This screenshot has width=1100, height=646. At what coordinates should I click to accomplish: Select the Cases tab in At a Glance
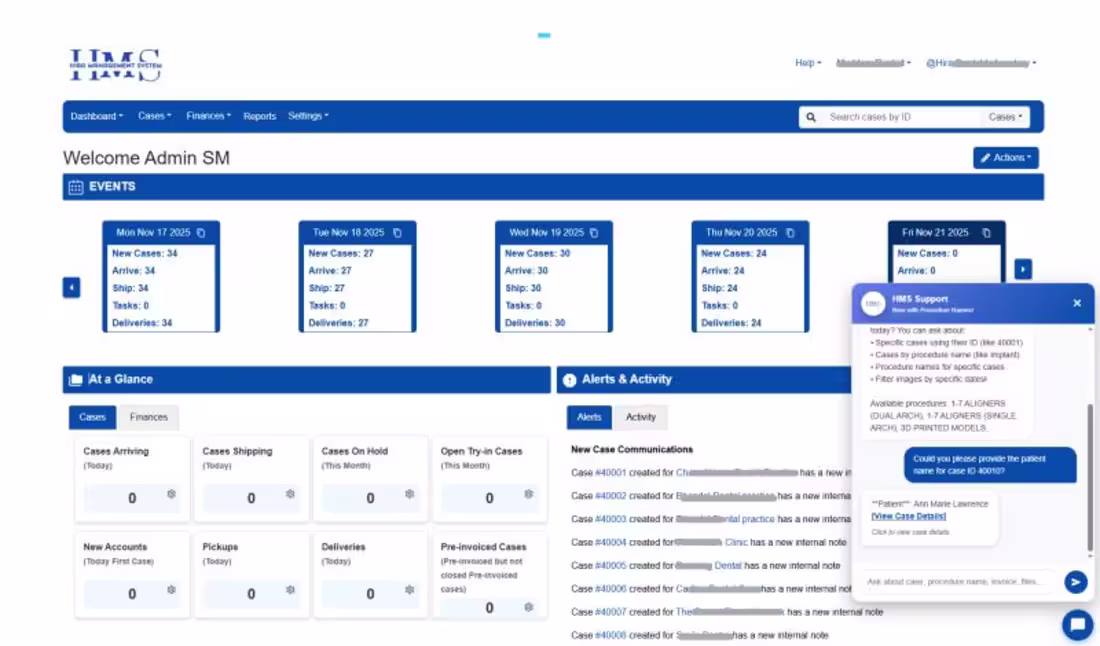(92, 417)
